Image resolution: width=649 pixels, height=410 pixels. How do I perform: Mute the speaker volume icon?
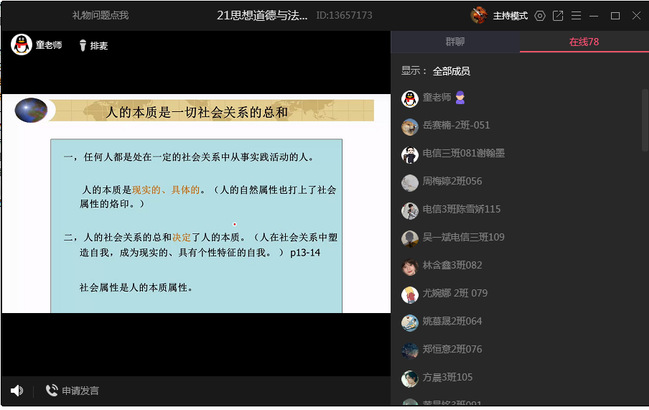pyautogui.click(x=17, y=390)
